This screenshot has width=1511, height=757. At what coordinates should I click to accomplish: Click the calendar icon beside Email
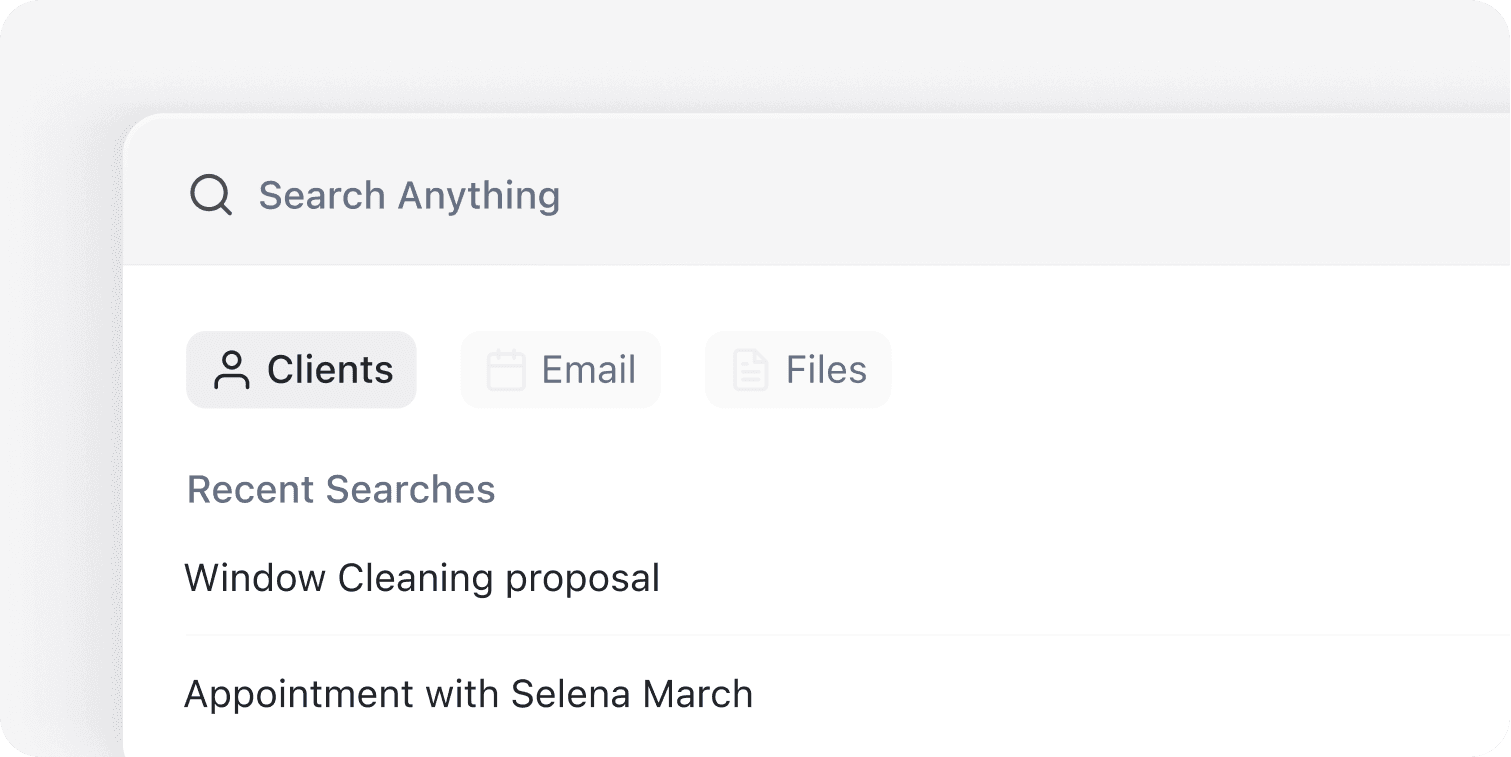click(x=507, y=369)
